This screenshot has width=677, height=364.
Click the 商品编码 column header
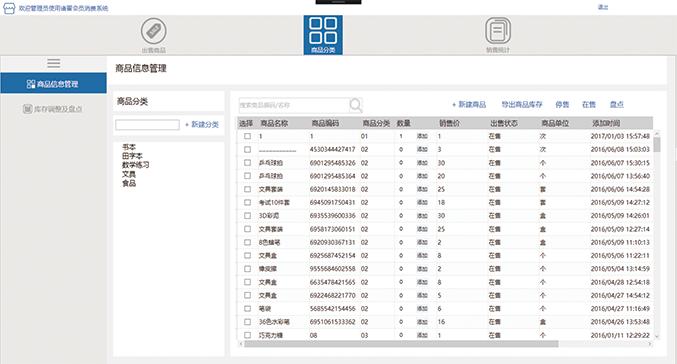pyautogui.click(x=325, y=123)
